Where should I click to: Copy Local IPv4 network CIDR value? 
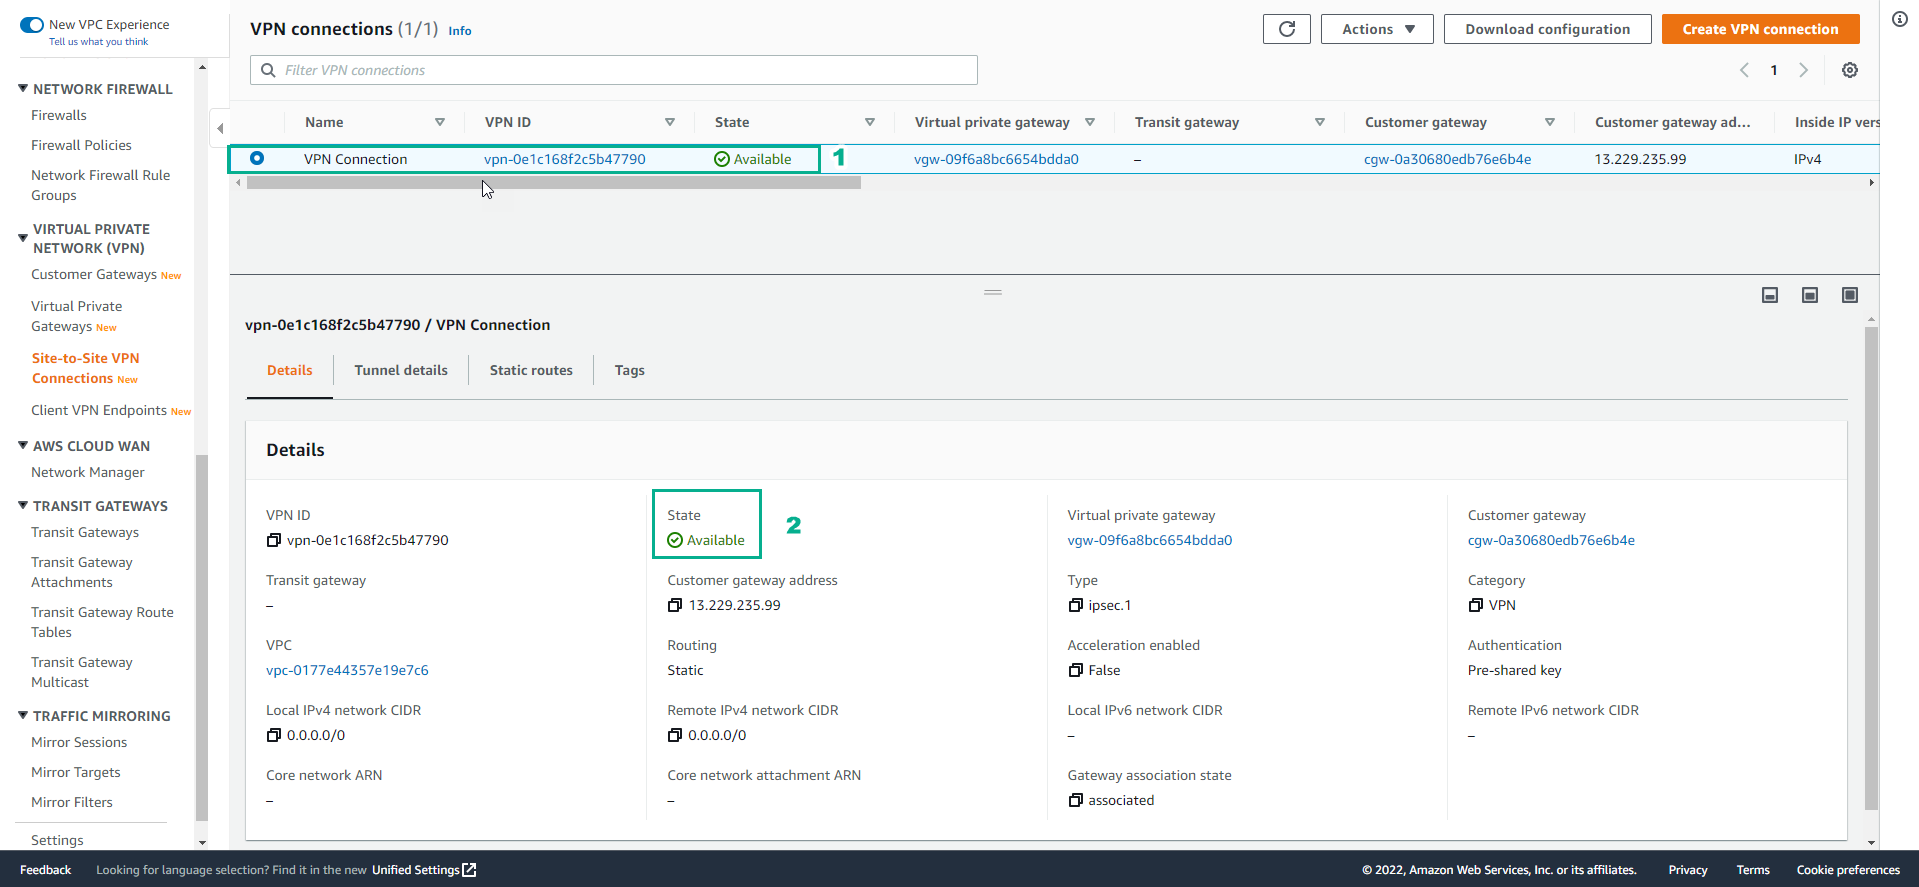tap(274, 735)
